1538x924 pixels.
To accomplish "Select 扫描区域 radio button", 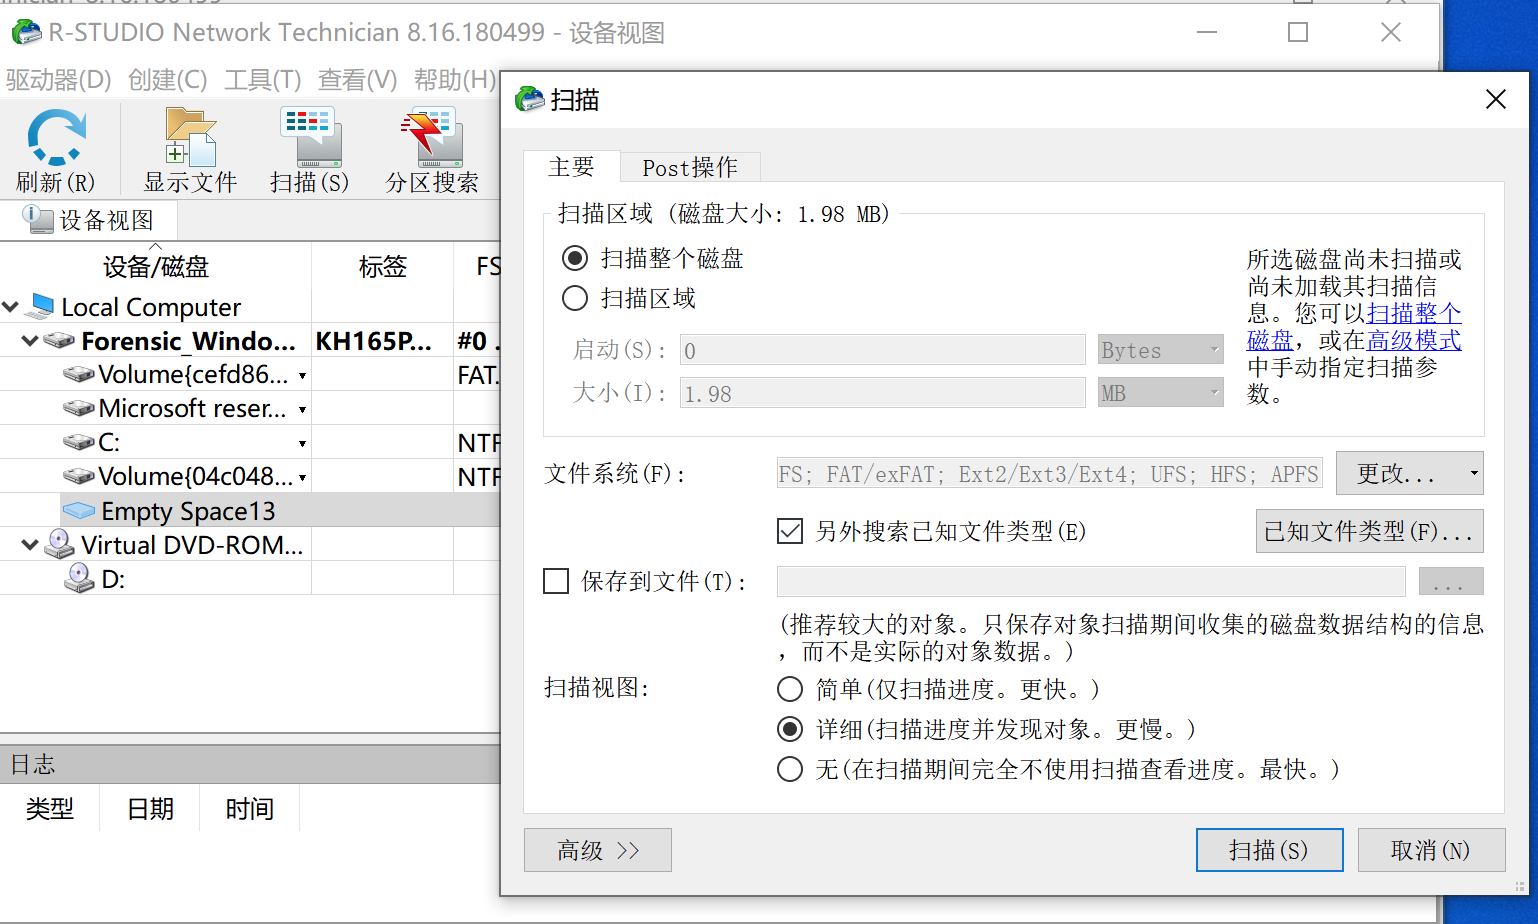I will click(x=575, y=298).
